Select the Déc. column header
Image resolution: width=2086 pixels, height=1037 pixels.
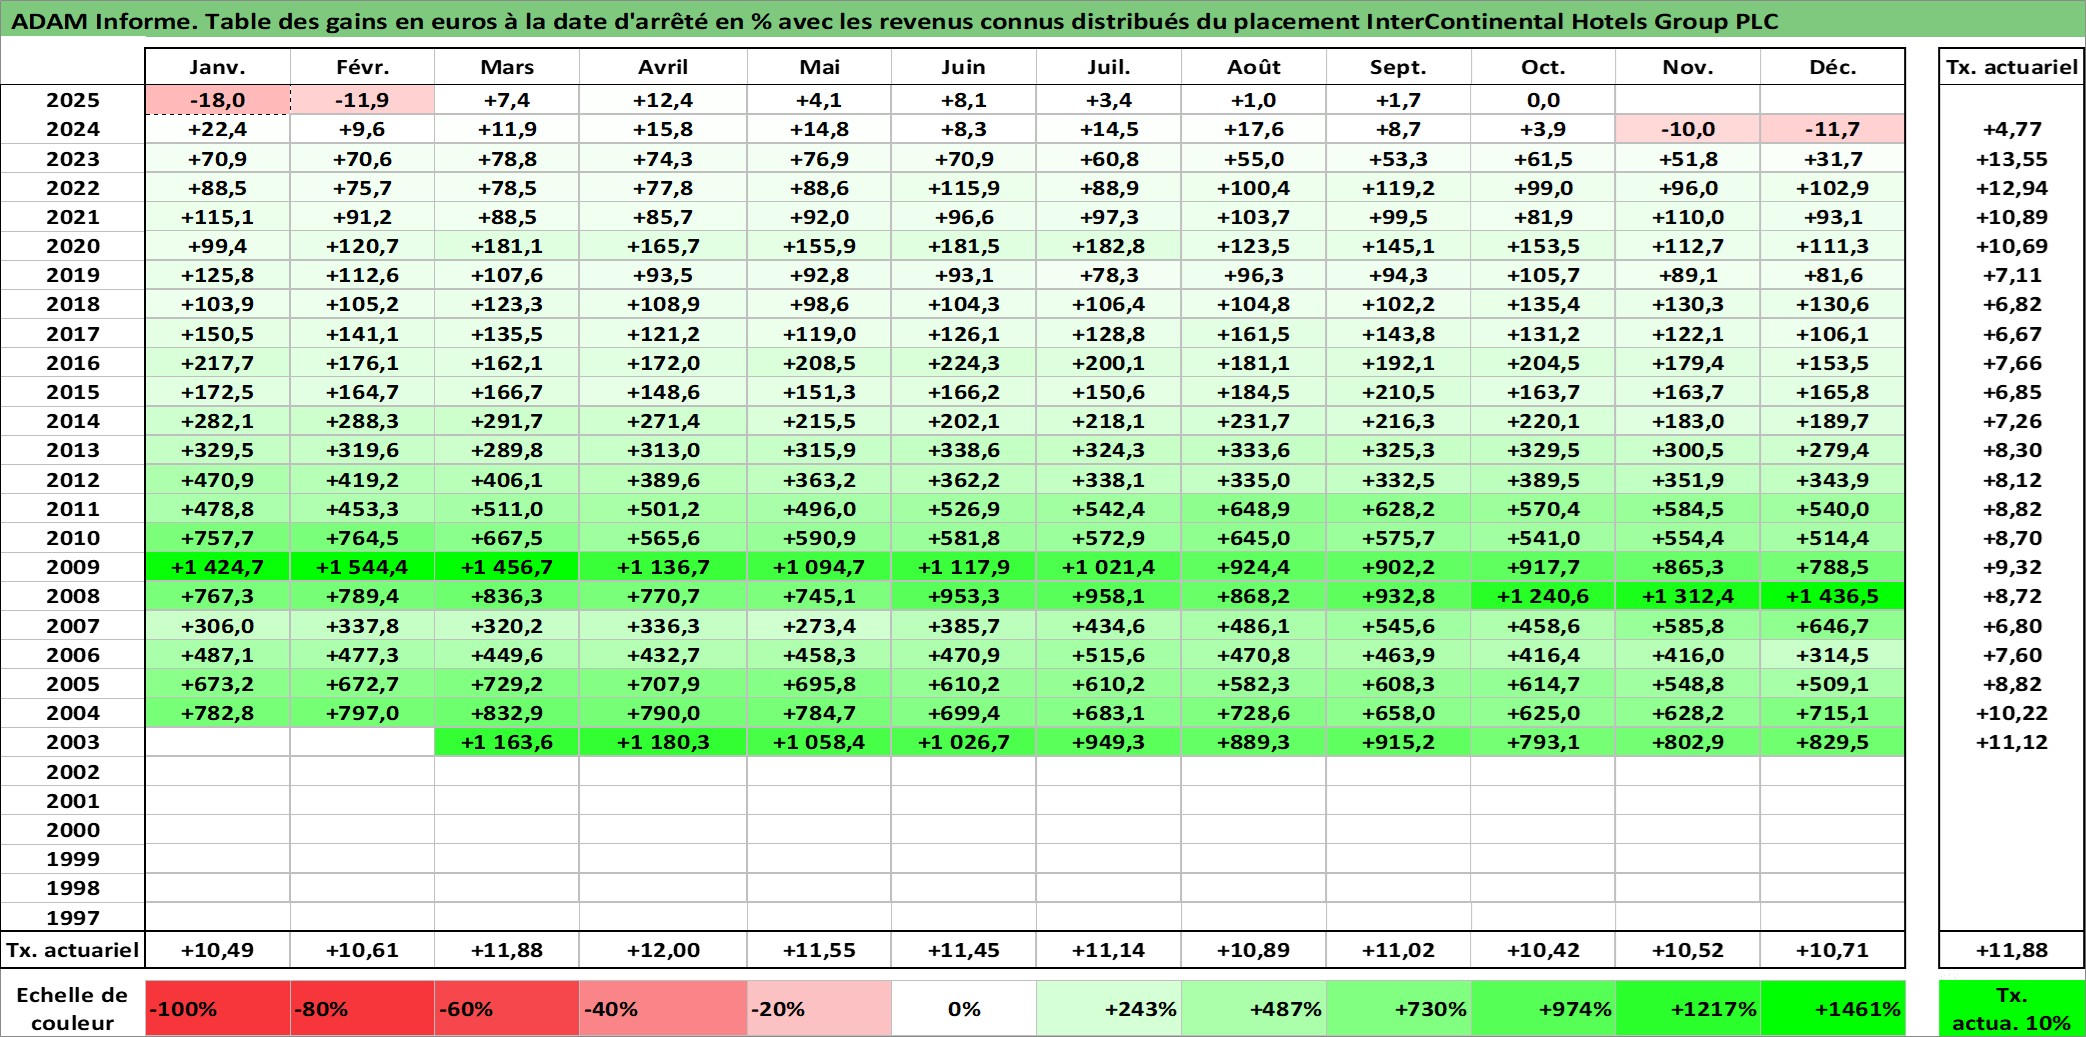1832,67
